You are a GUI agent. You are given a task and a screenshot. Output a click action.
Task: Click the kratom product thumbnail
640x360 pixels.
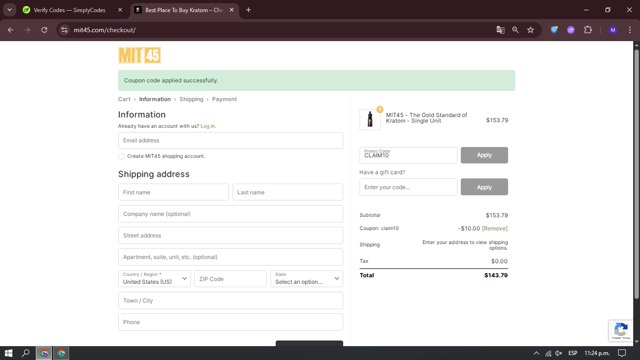pyautogui.click(x=370, y=120)
